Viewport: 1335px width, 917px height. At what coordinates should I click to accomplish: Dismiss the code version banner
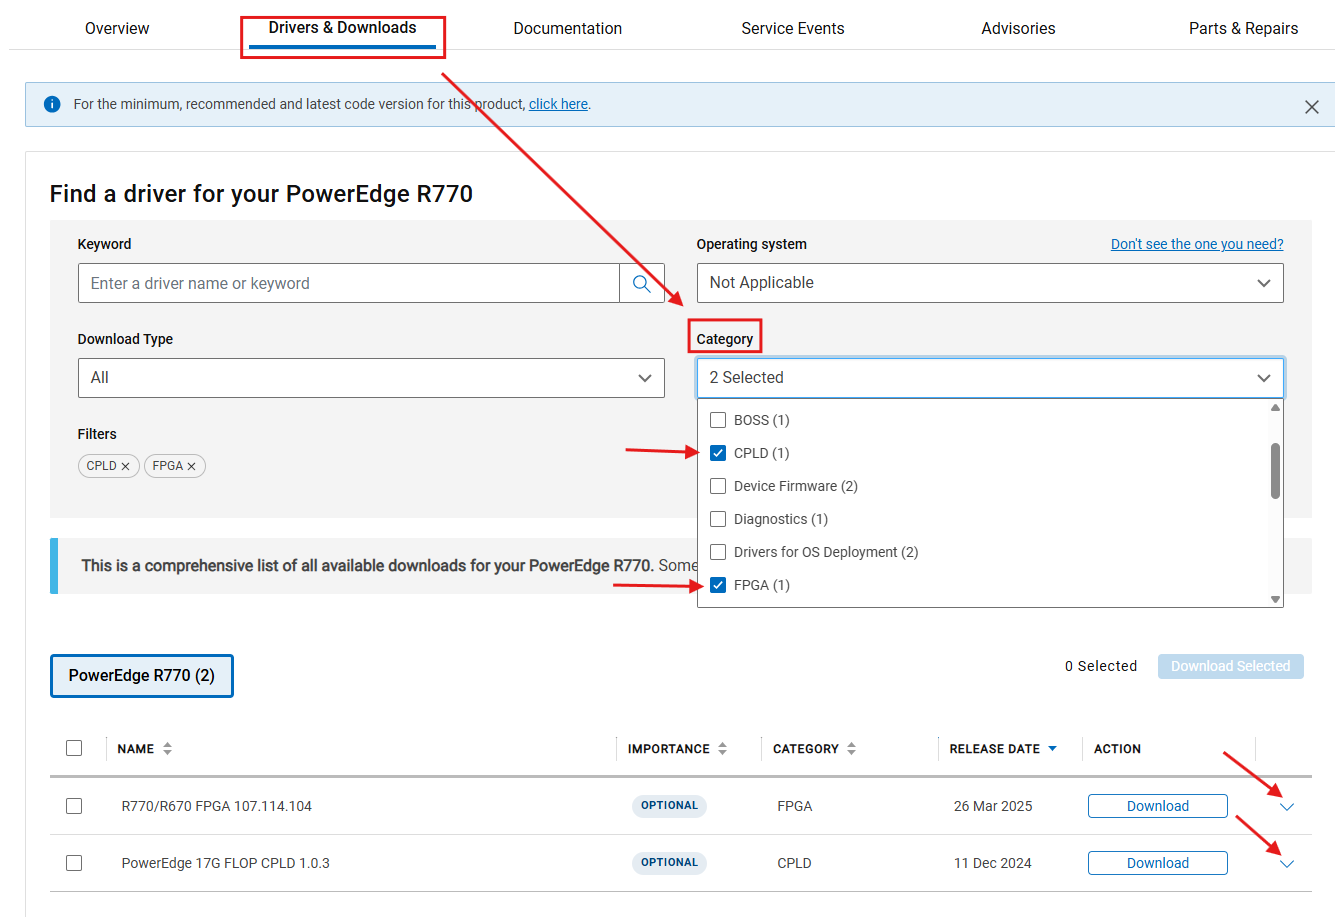[1312, 105]
